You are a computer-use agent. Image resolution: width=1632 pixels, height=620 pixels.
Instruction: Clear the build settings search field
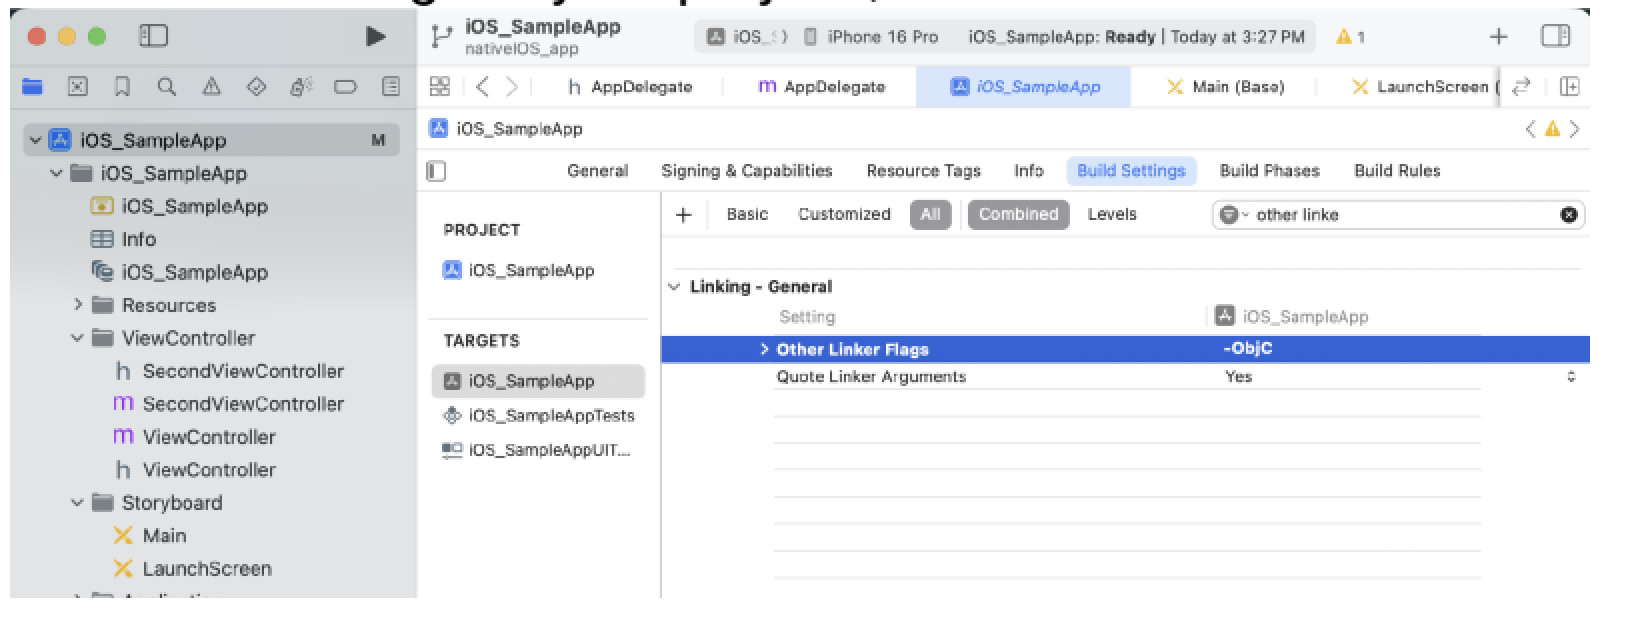point(1568,215)
